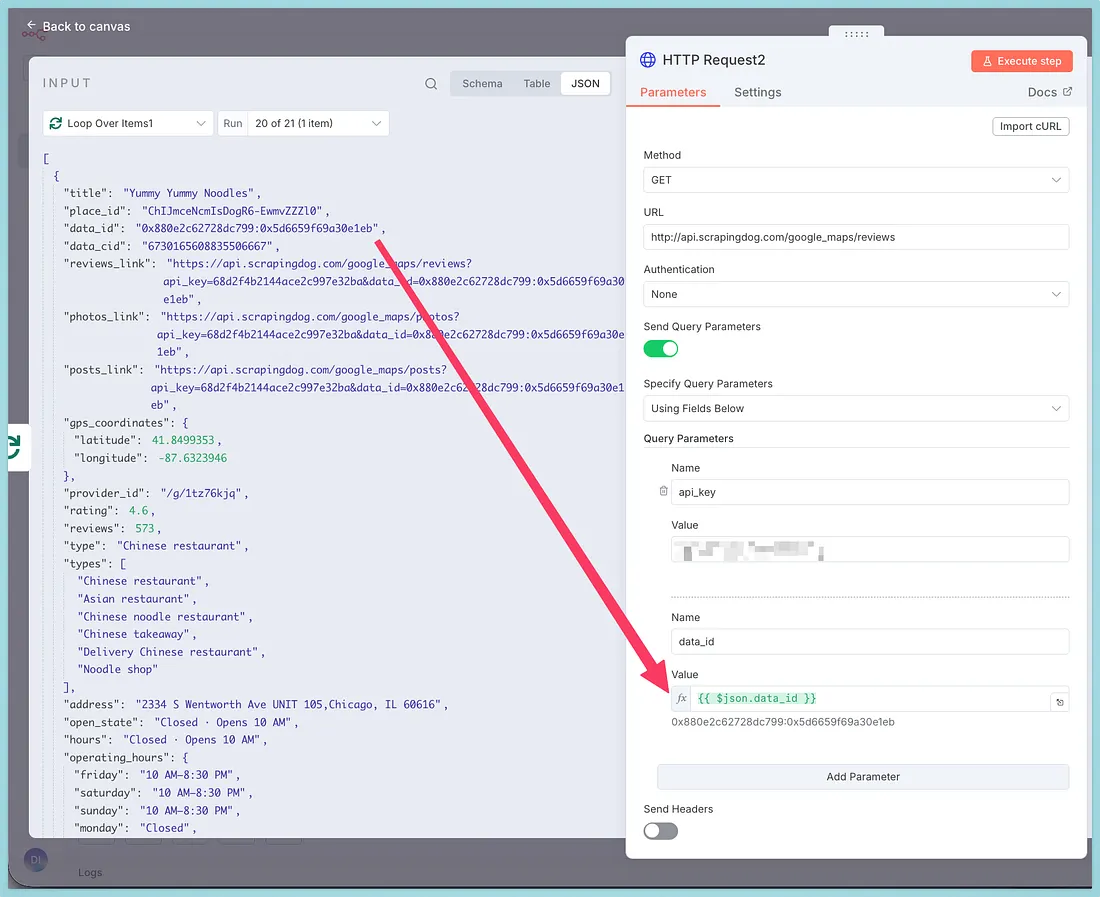Click the trash icon beside api_key parameter
This screenshot has width=1100, height=897.
[663, 491]
